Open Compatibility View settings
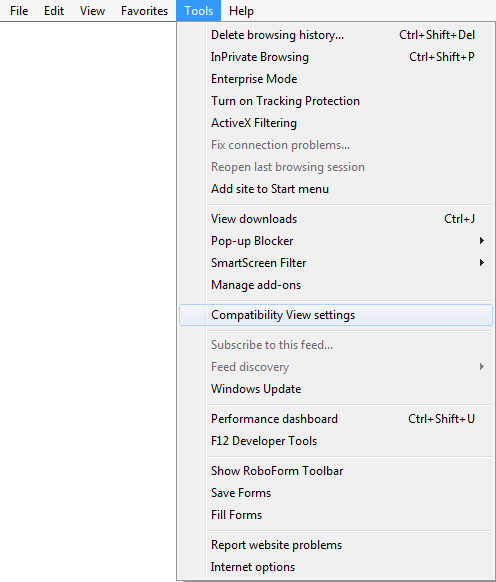Viewport: 496px width, 582px height. (336, 315)
